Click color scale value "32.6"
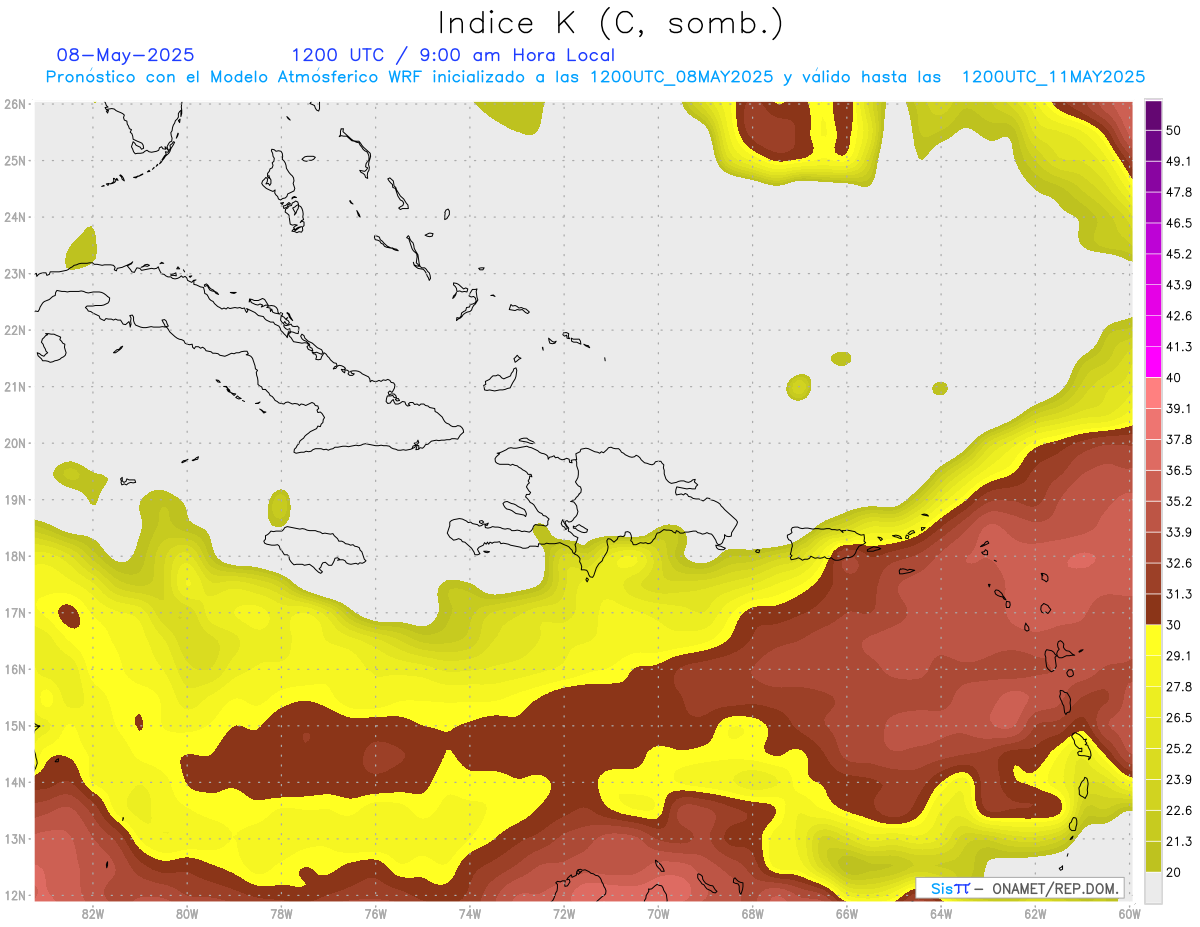Image resolution: width=1200 pixels, height=927 pixels. coord(1179,563)
